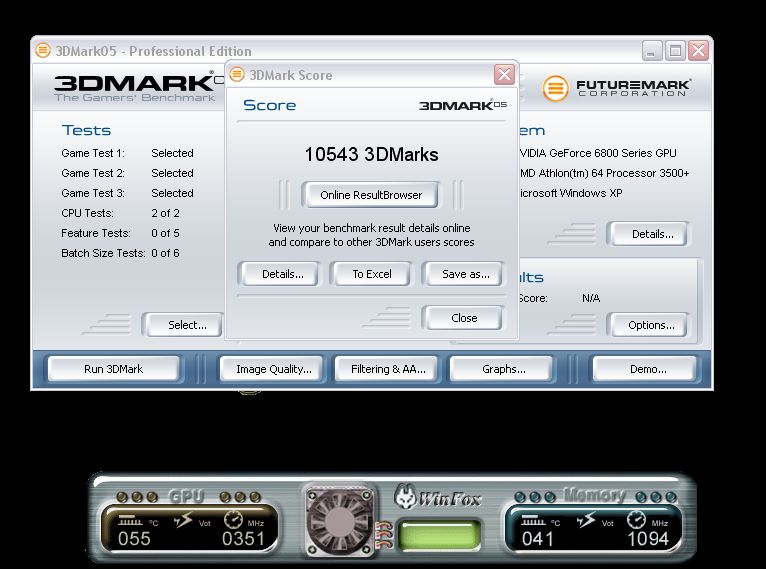The image size is (766, 569).
Task: Maximize the 3DMark05 main window
Action: click(675, 50)
